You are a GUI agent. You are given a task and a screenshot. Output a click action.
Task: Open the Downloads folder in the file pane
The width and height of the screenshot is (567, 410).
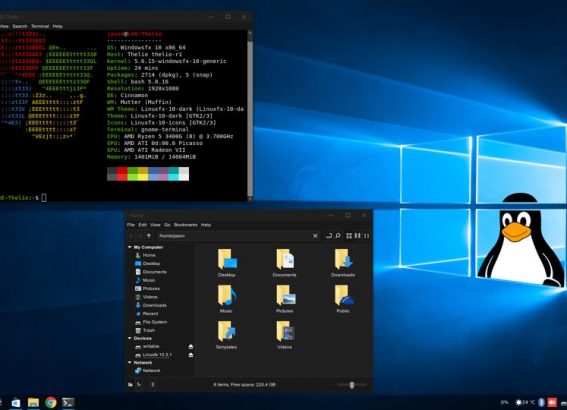click(343, 263)
